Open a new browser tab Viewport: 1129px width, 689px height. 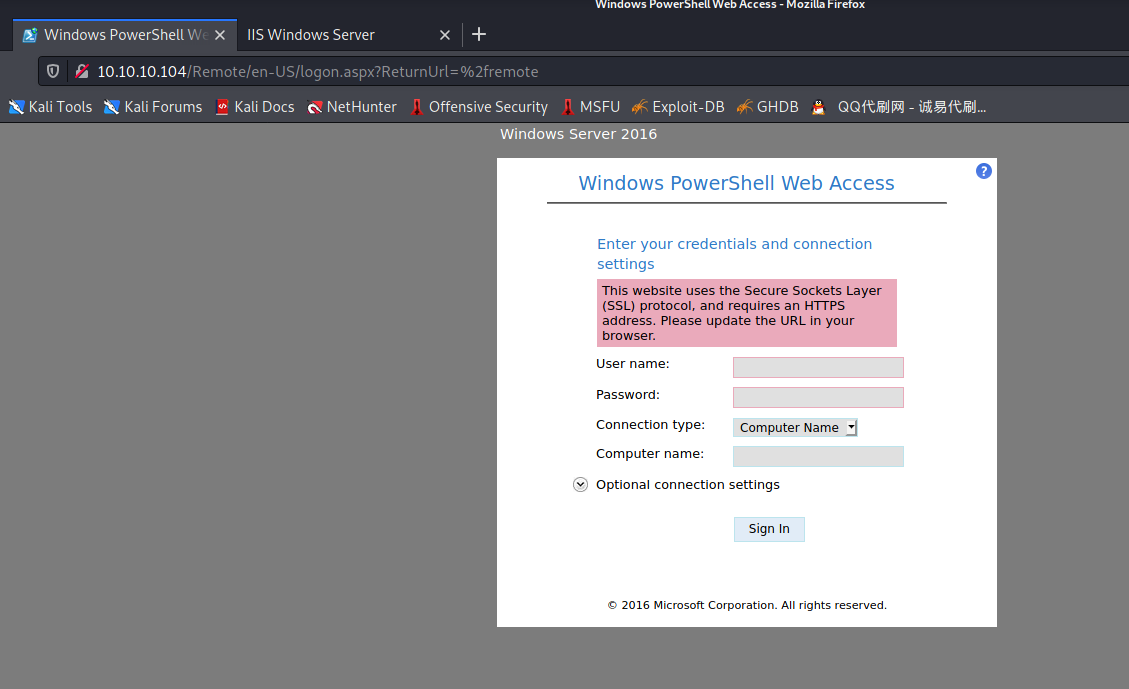479,35
